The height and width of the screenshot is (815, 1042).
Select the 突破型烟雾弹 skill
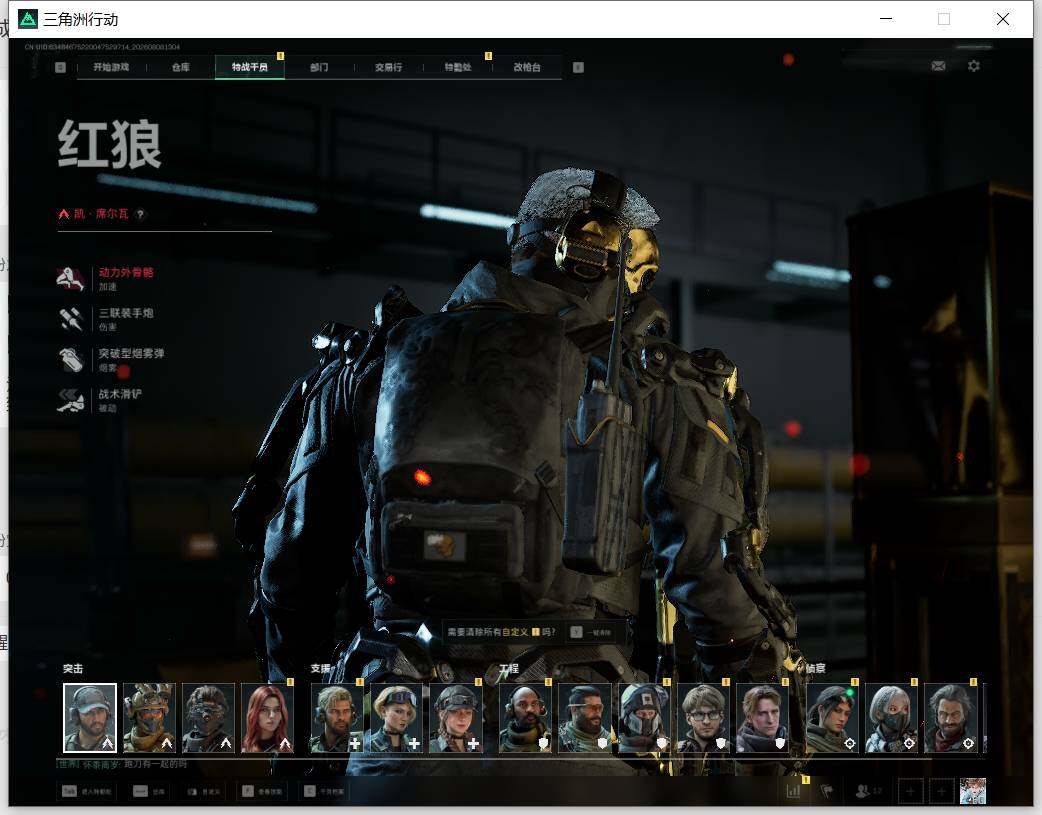click(111, 360)
